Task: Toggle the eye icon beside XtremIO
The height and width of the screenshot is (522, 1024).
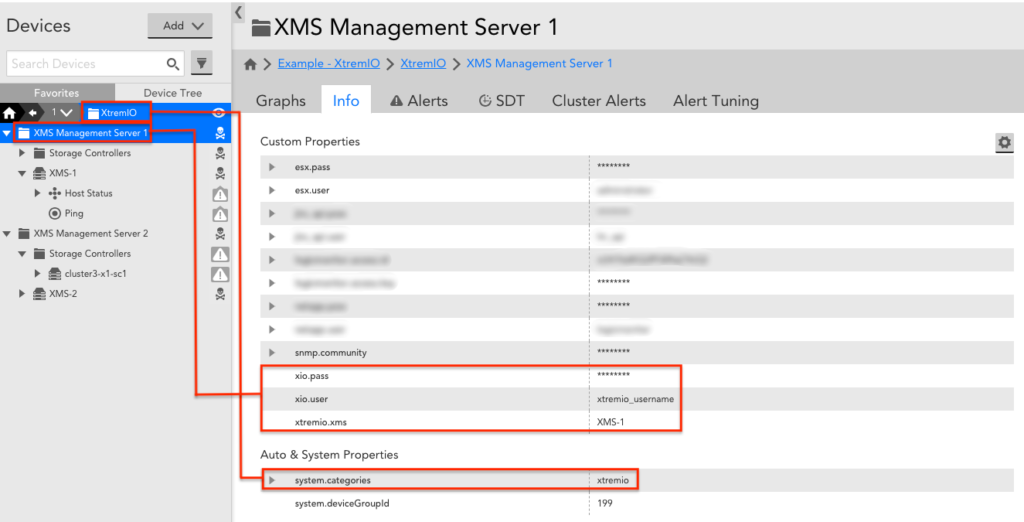Action: (219, 113)
